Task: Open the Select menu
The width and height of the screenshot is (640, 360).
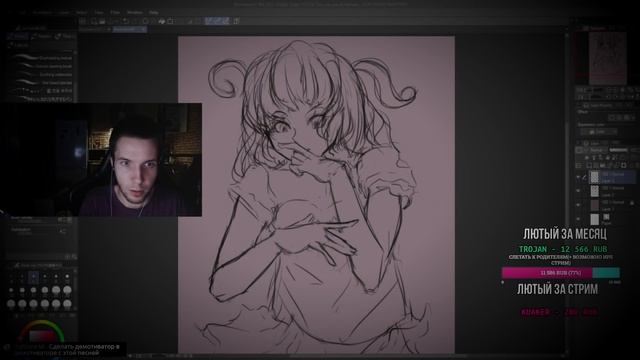Action: coord(82,13)
